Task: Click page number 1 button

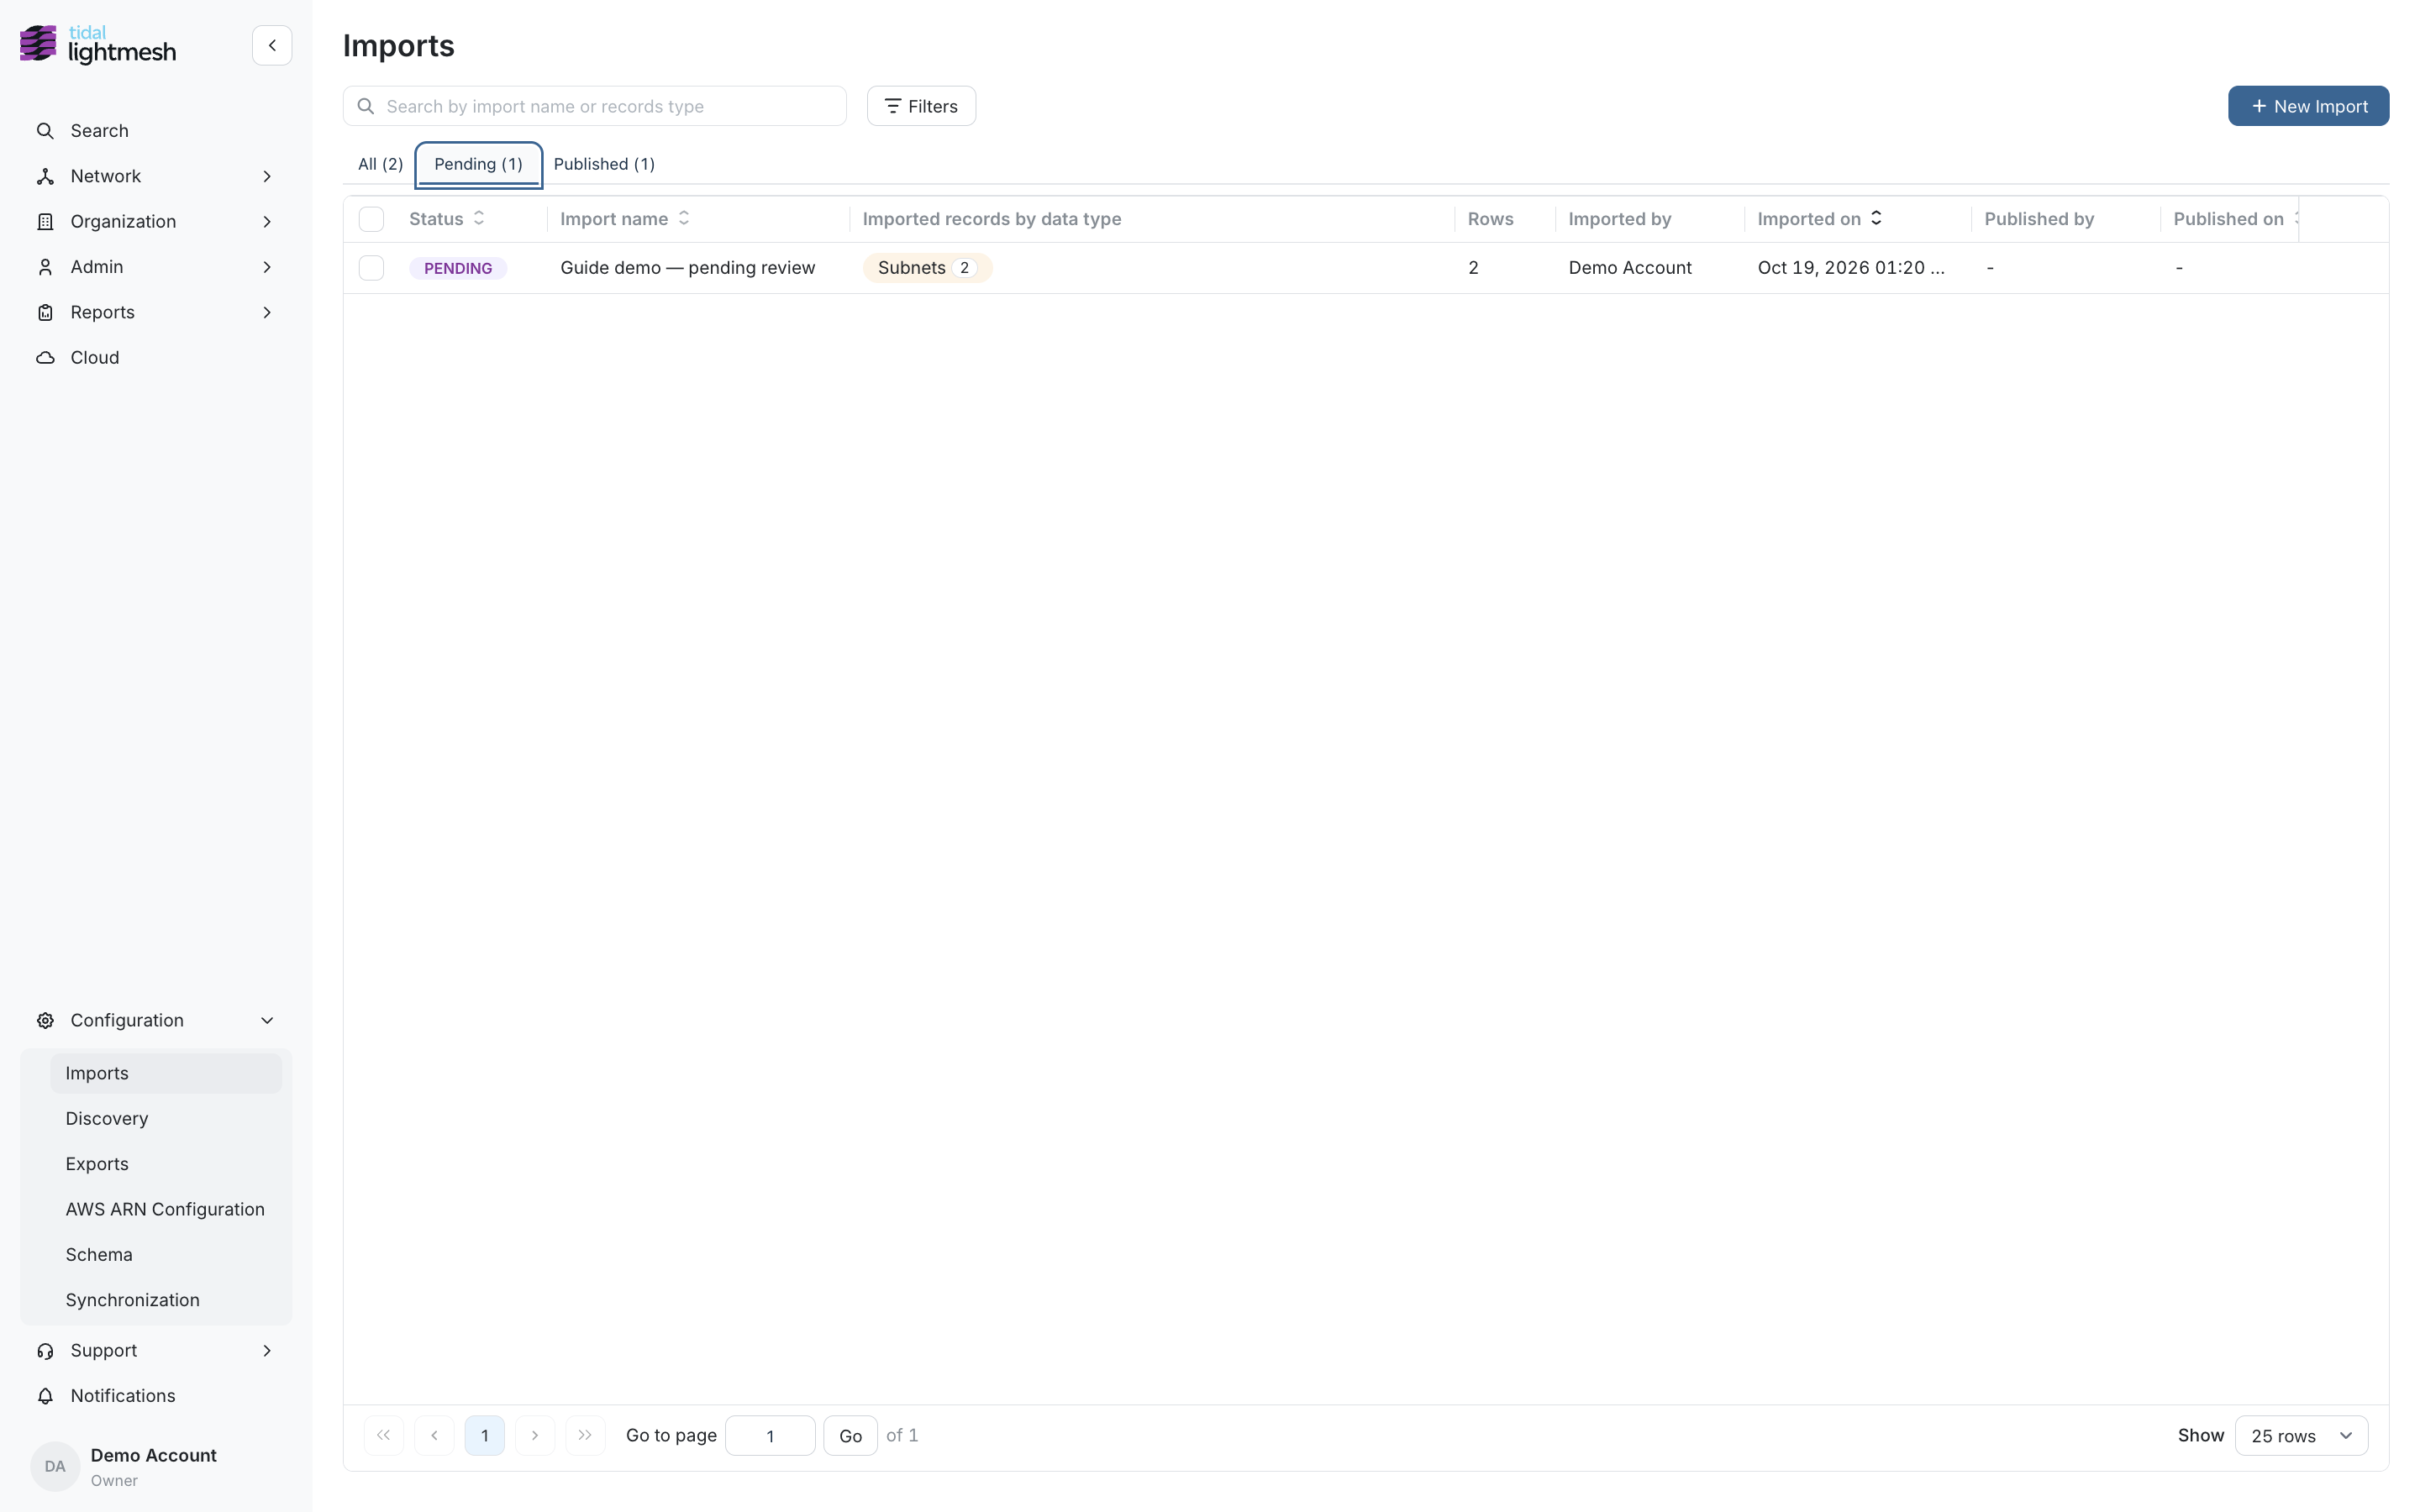Action: pos(485,1435)
